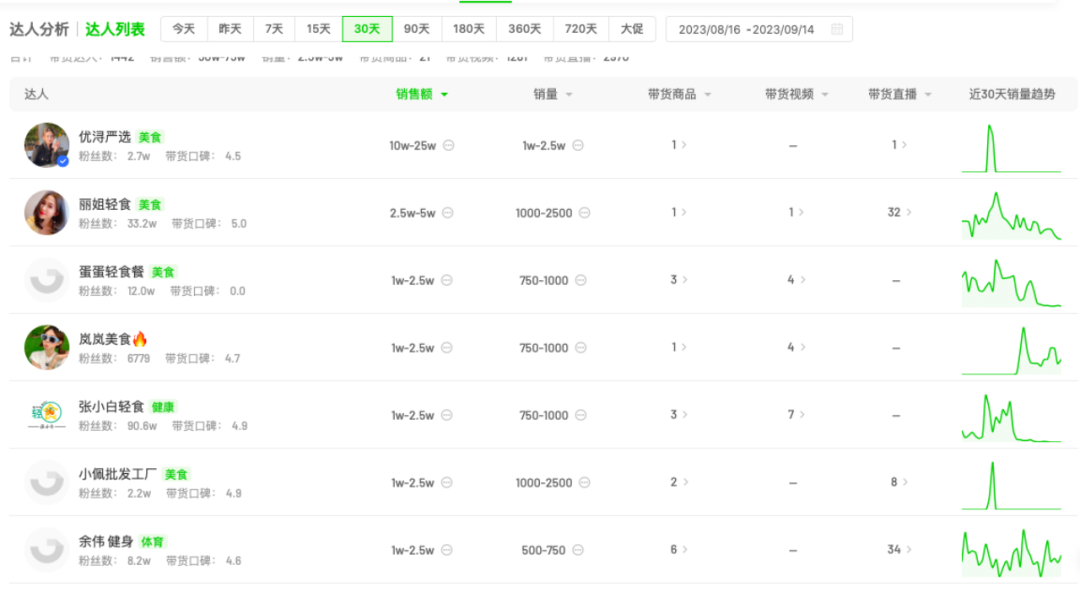Click 岚岚美食 profile avatar
The image size is (1080, 592).
tap(46, 347)
